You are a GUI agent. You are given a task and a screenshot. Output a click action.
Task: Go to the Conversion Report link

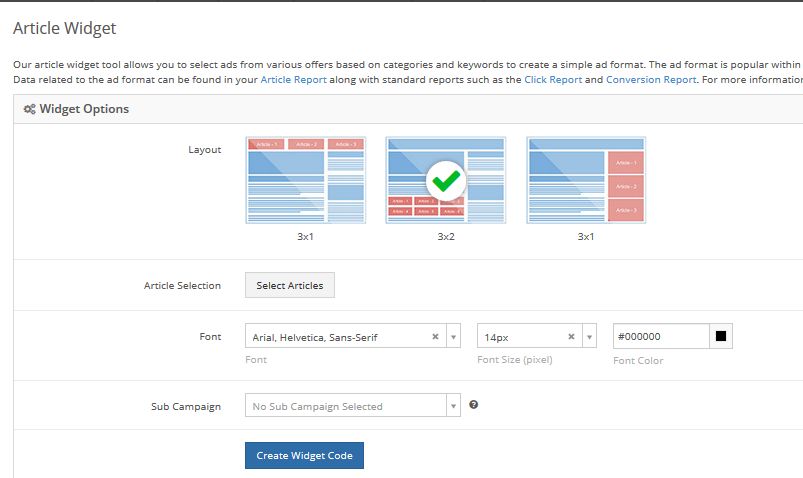click(x=651, y=79)
